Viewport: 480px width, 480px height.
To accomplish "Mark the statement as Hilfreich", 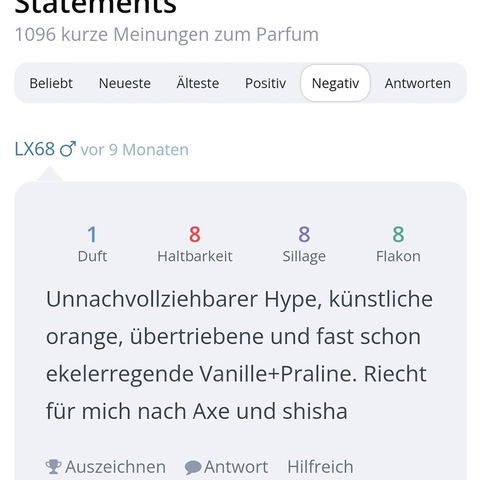I will (320, 467).
